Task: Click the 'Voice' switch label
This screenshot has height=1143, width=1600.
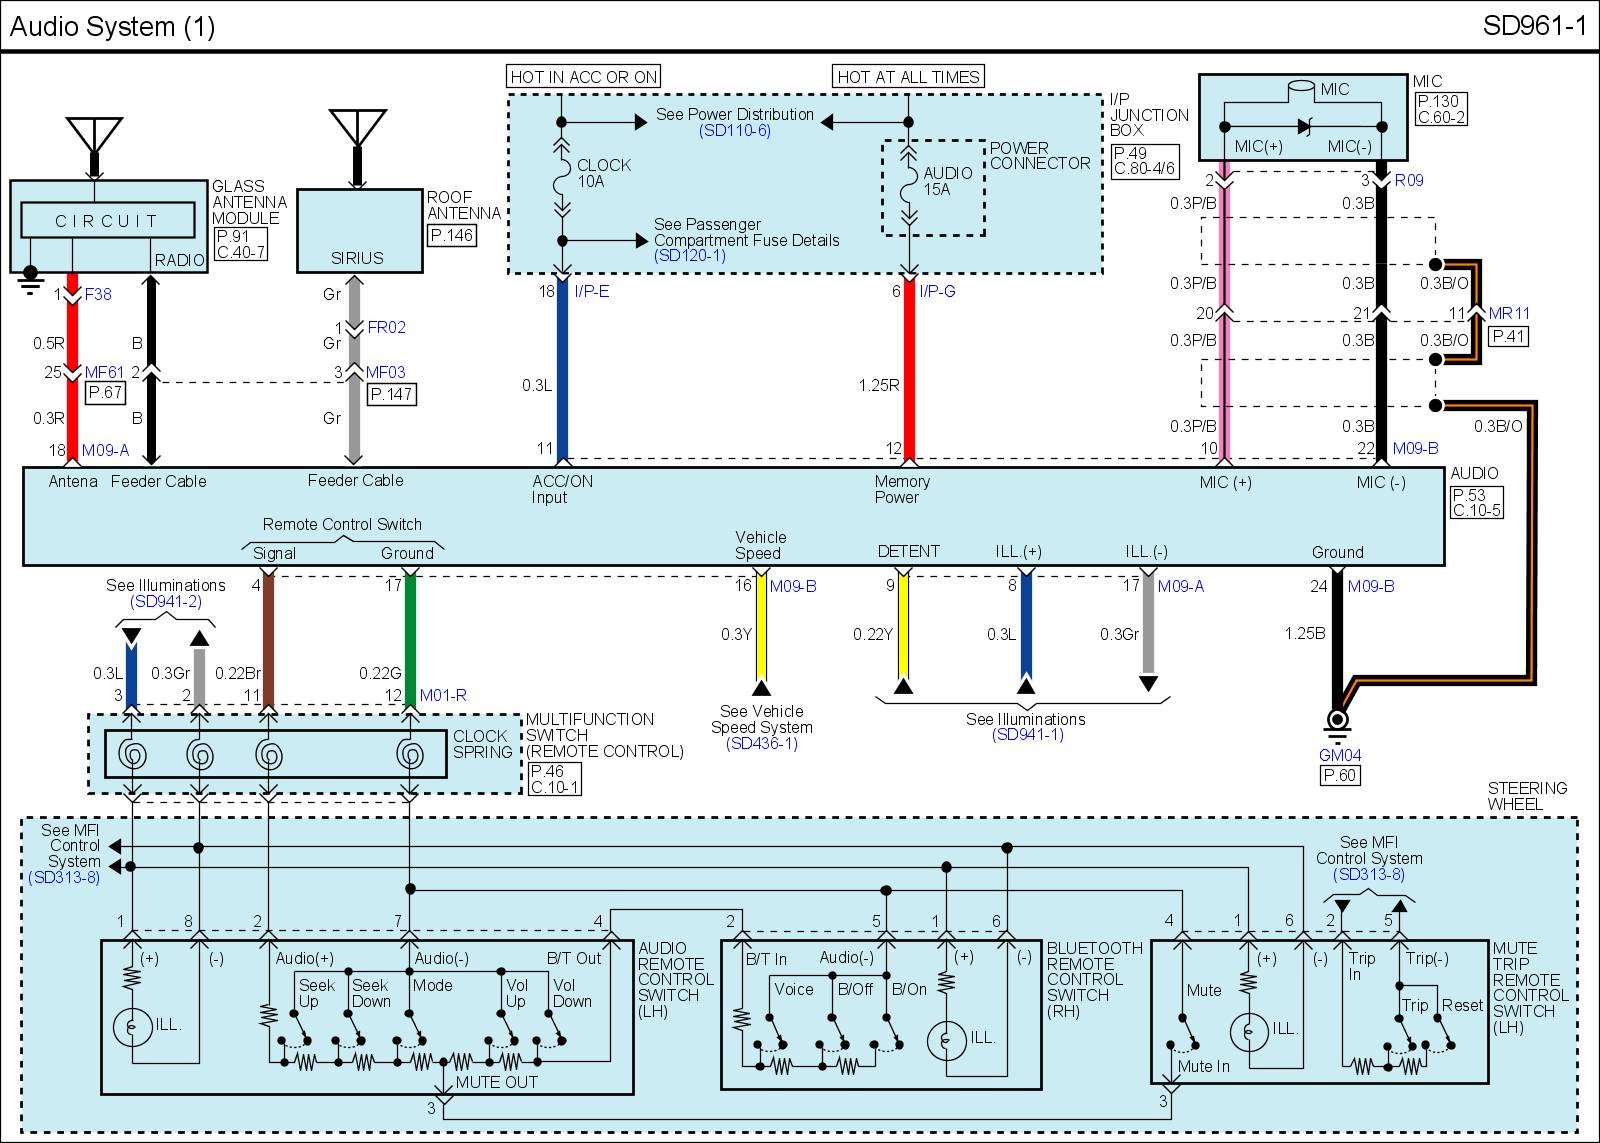Action: pyautogui.click(x=794, y=989)
